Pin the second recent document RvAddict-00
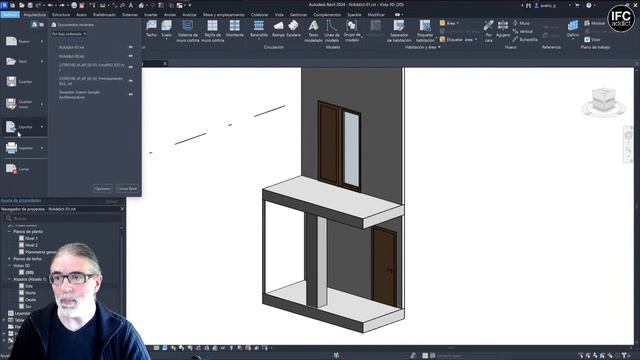Viewport: 640px width, 360px height. pyautogui.click(x=131, y=56)
